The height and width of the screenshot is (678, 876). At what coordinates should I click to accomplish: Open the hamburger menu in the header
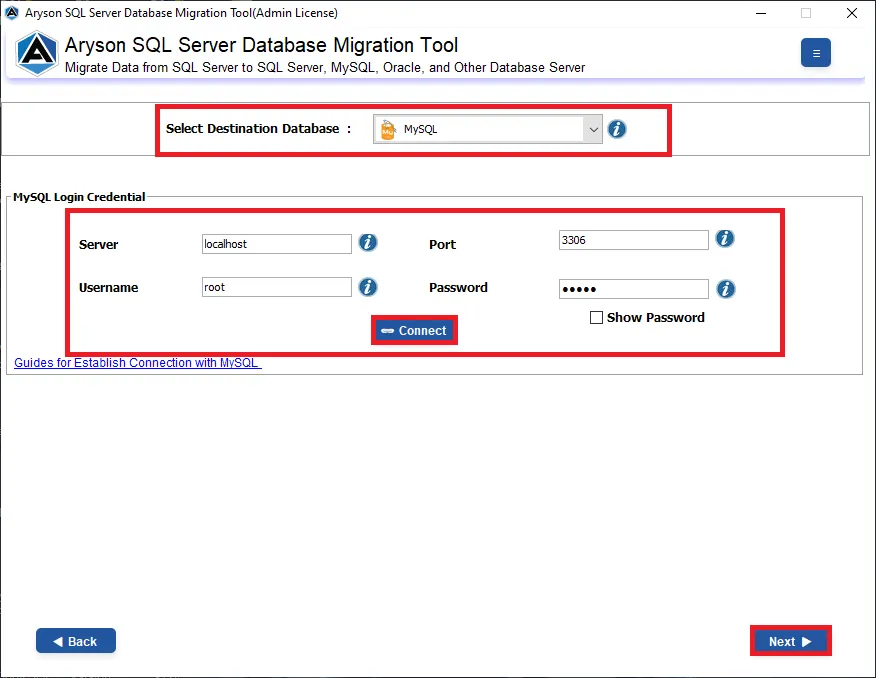point(816,52)
